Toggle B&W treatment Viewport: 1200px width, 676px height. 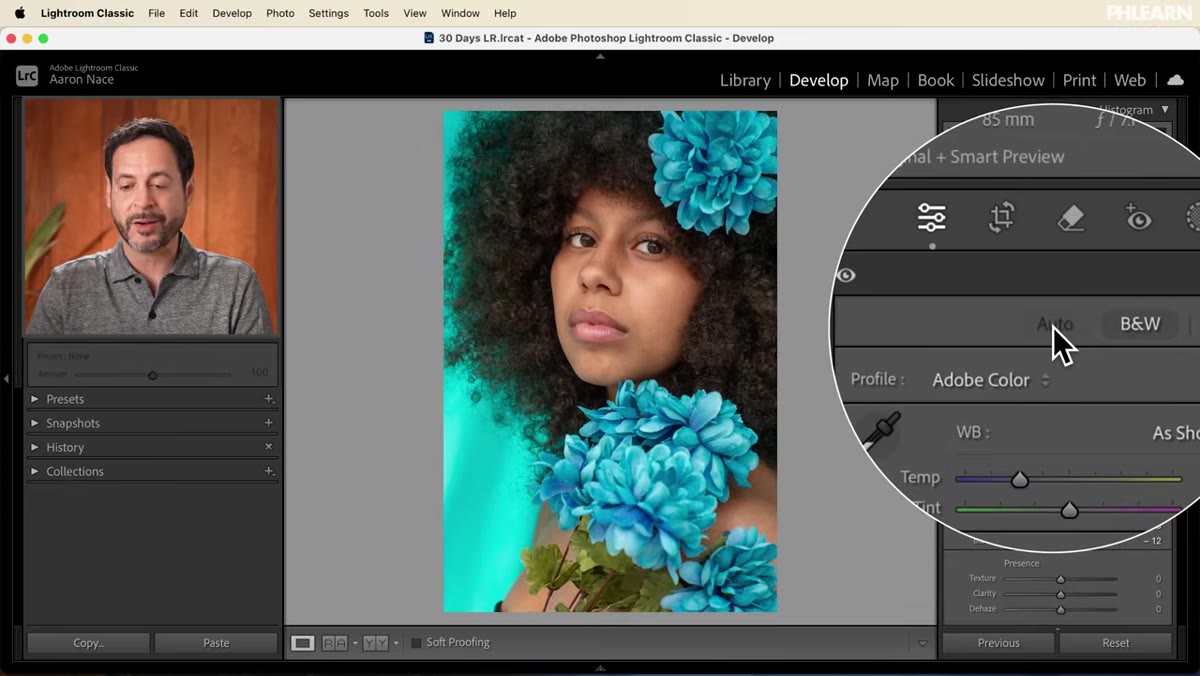[x=1139, y=324]
